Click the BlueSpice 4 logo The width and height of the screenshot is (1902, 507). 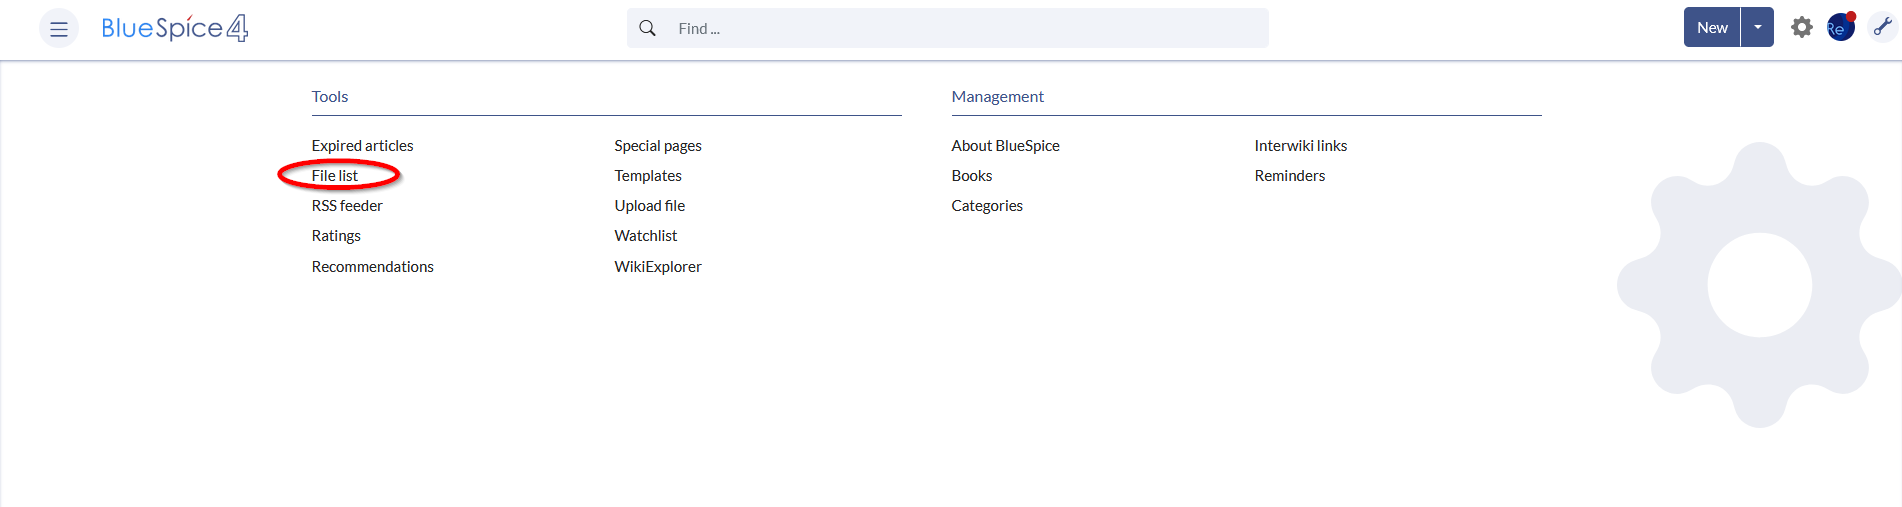click(x=175, y=28)
